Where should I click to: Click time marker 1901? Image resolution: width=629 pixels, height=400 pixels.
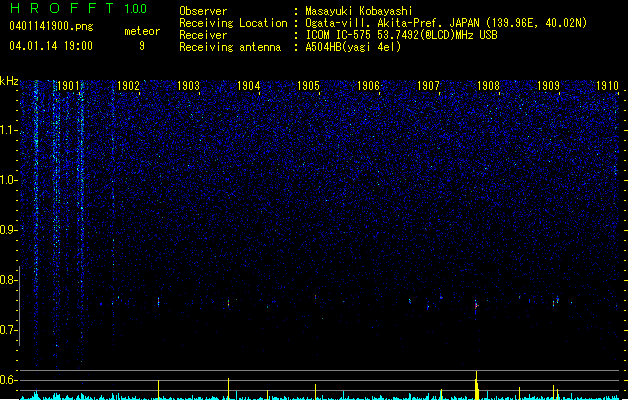tap(68, 86)
